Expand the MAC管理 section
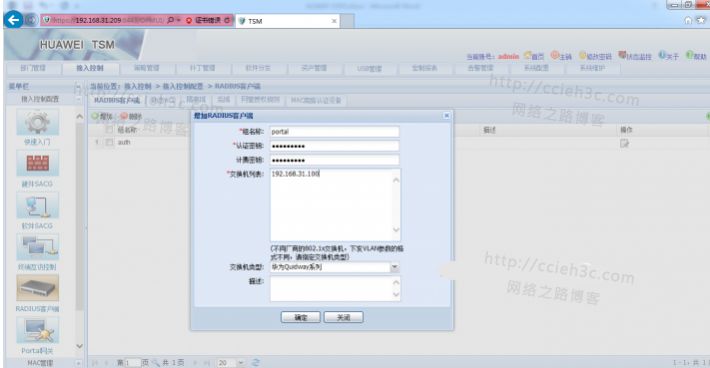 click(78, 363)
